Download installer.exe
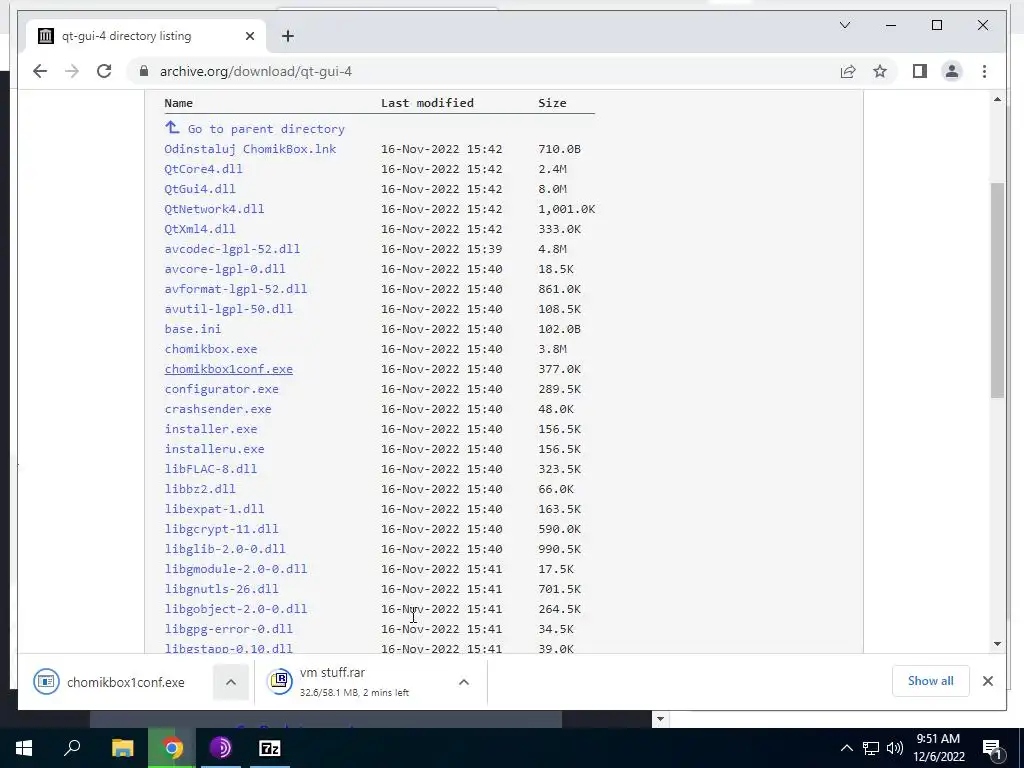This screenshot has height=768, width=1024. pos(210,429)
